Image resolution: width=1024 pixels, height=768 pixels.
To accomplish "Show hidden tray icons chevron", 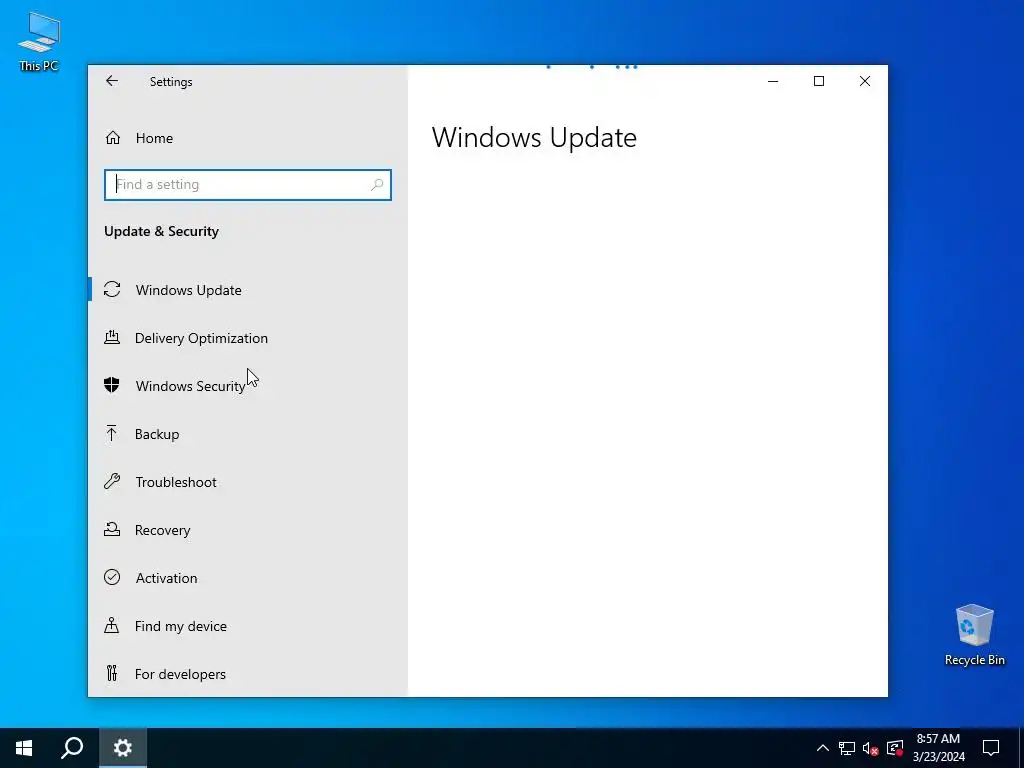I will [823, 748].
